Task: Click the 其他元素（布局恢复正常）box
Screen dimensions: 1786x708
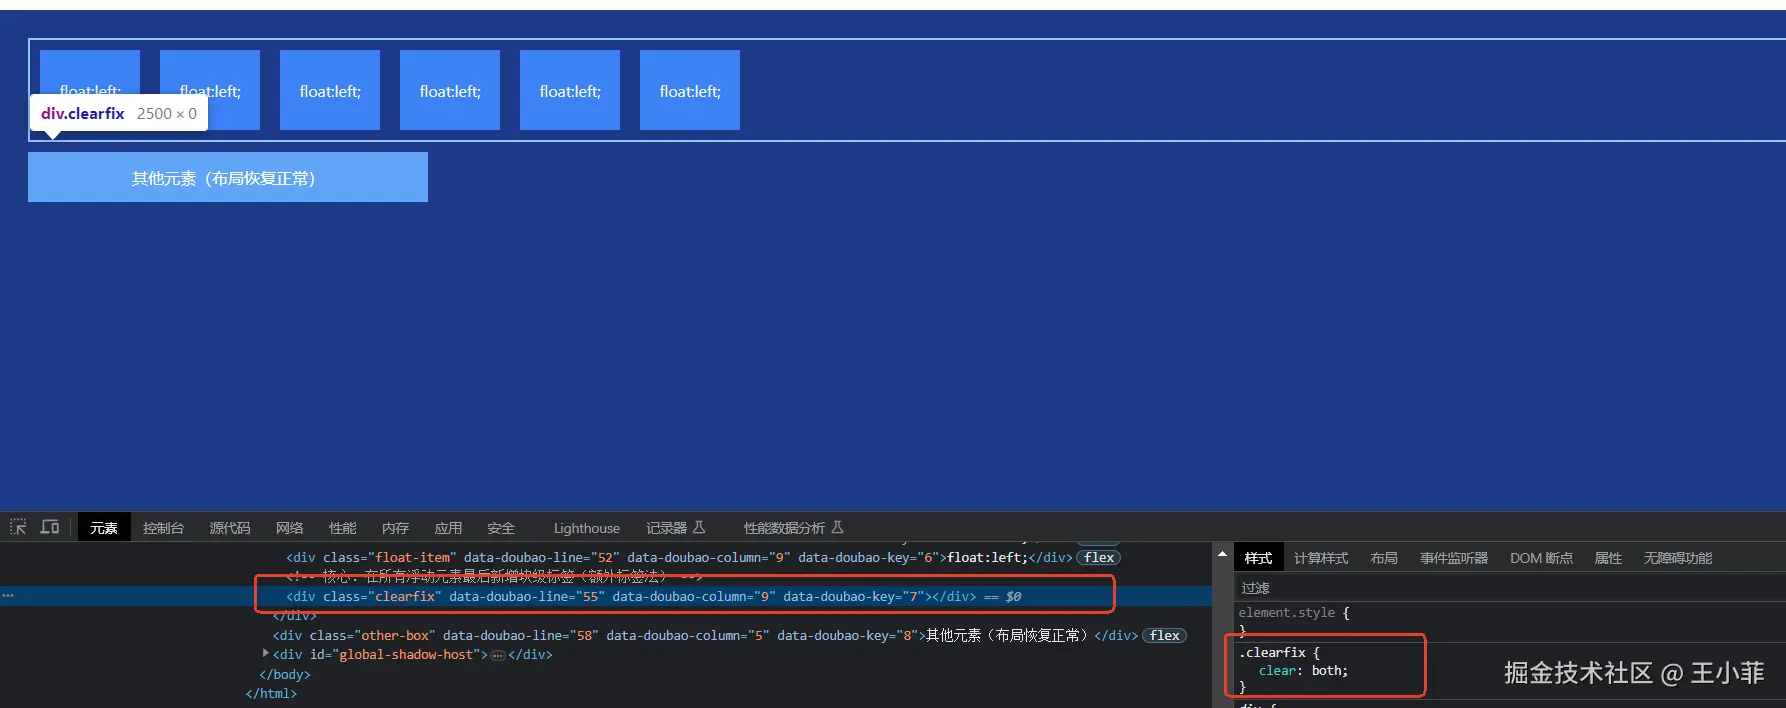Action: click(228, 177)
